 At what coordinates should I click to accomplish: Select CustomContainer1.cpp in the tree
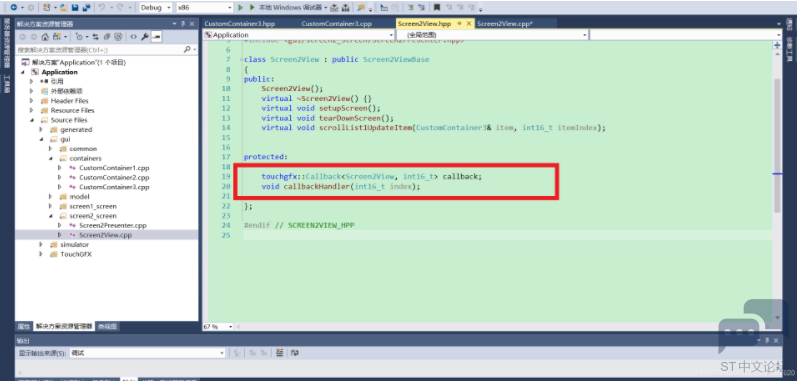coord(114,168)
